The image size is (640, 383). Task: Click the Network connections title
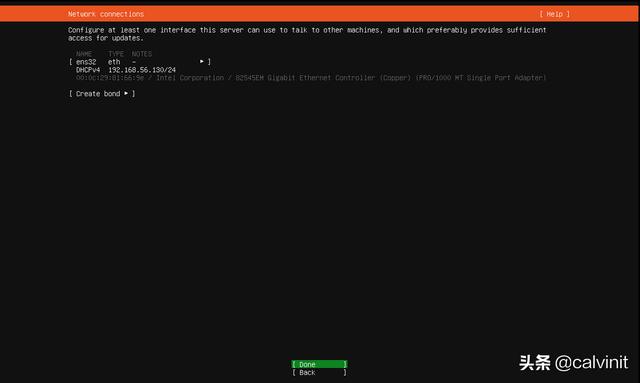coord(106,14)
